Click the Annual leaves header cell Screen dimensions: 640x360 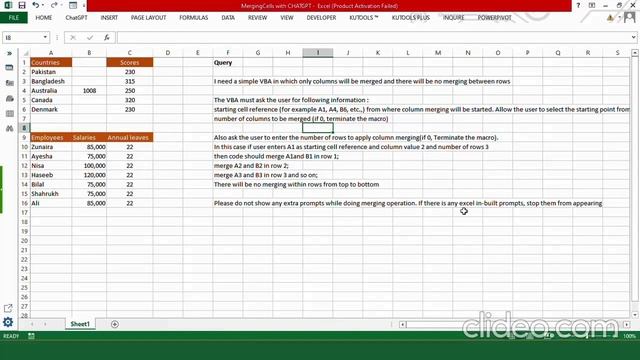(130, 138)
